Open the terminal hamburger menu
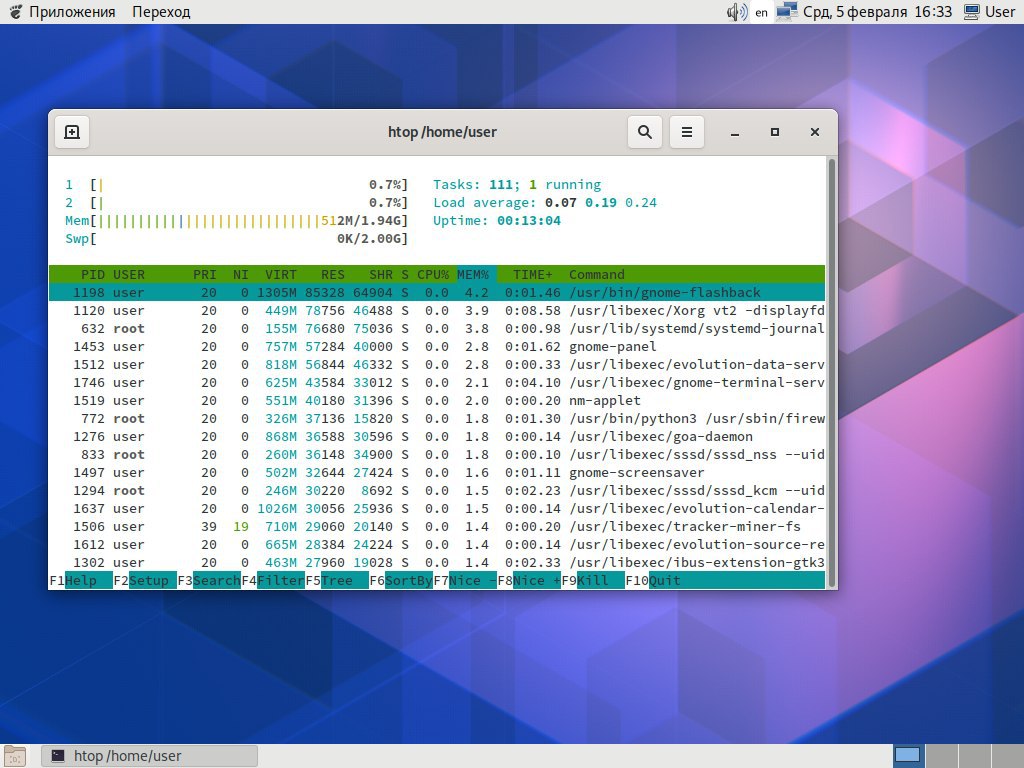The image size is (1024, 768). pos(686,132)
